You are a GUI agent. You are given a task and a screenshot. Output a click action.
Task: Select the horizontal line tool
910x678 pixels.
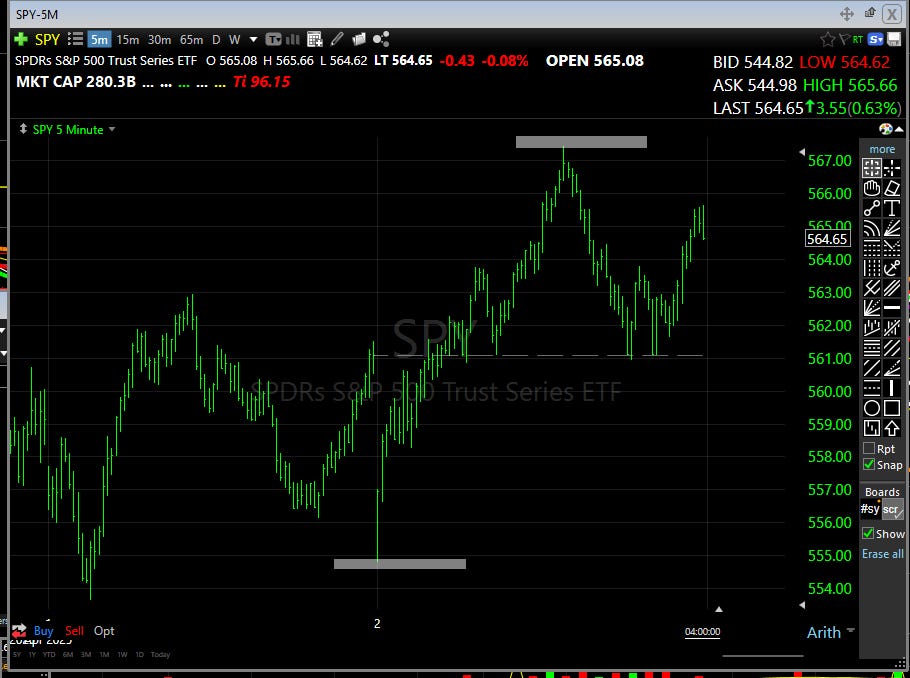tap(892, 308)
